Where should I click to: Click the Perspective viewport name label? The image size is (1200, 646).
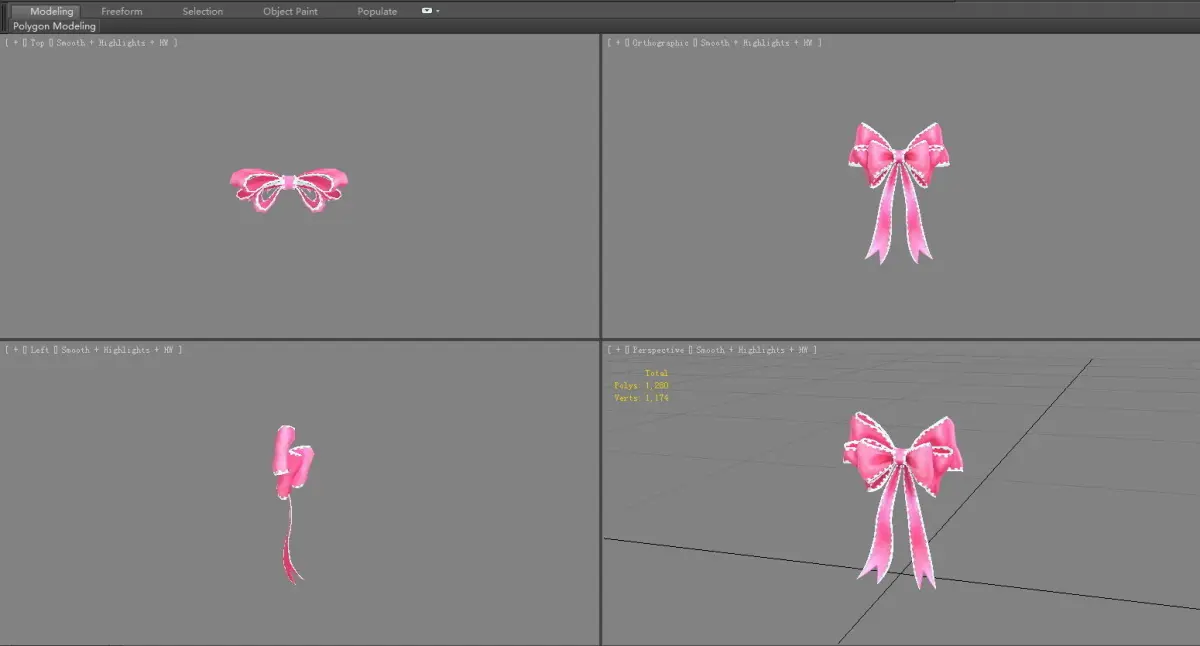point(658,350)
